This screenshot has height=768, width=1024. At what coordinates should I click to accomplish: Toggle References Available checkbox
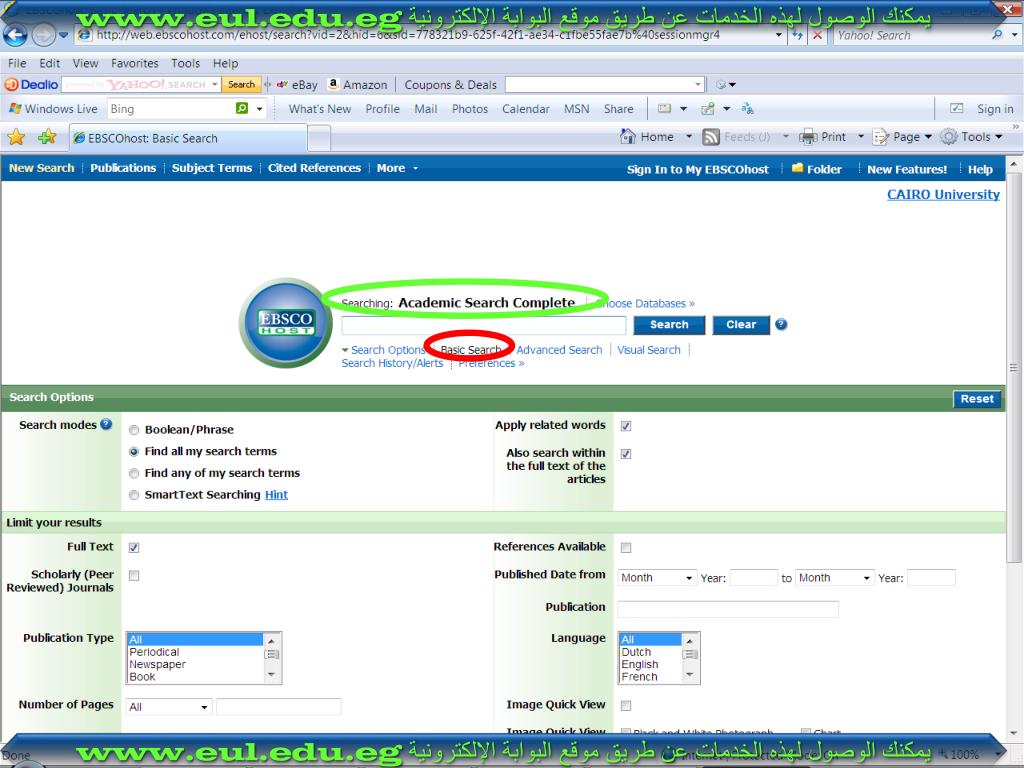point(626,547)
